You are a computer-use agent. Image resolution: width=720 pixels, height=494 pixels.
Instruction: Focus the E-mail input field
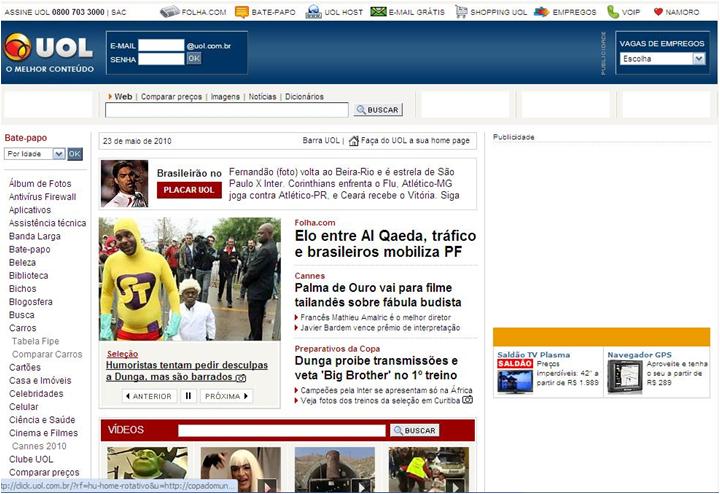click(161, 45)
